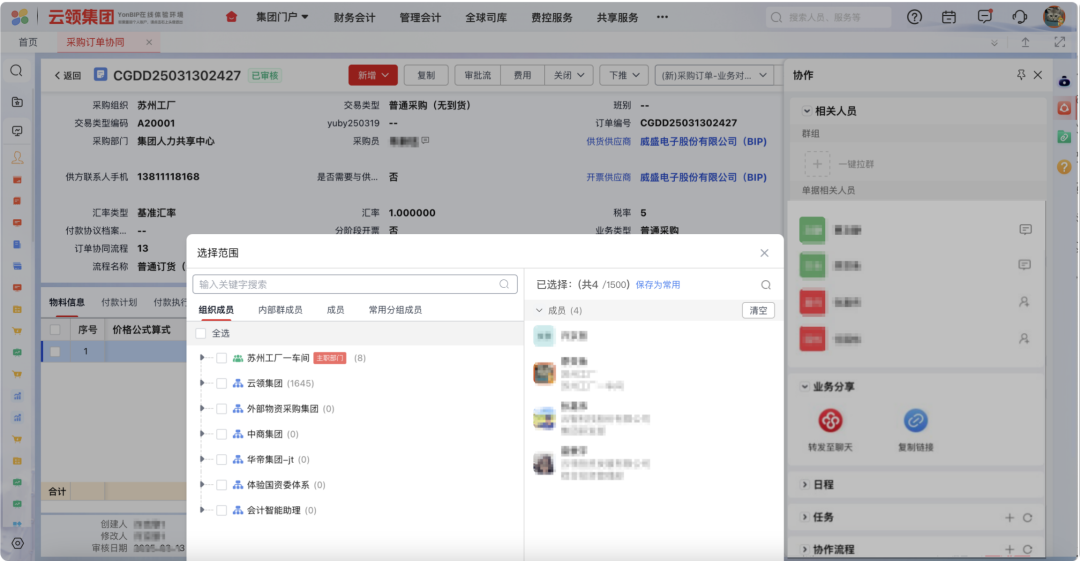The image size is (1080, 561).
Task: Expand the 日程 section
Action: tap(806, 485)
